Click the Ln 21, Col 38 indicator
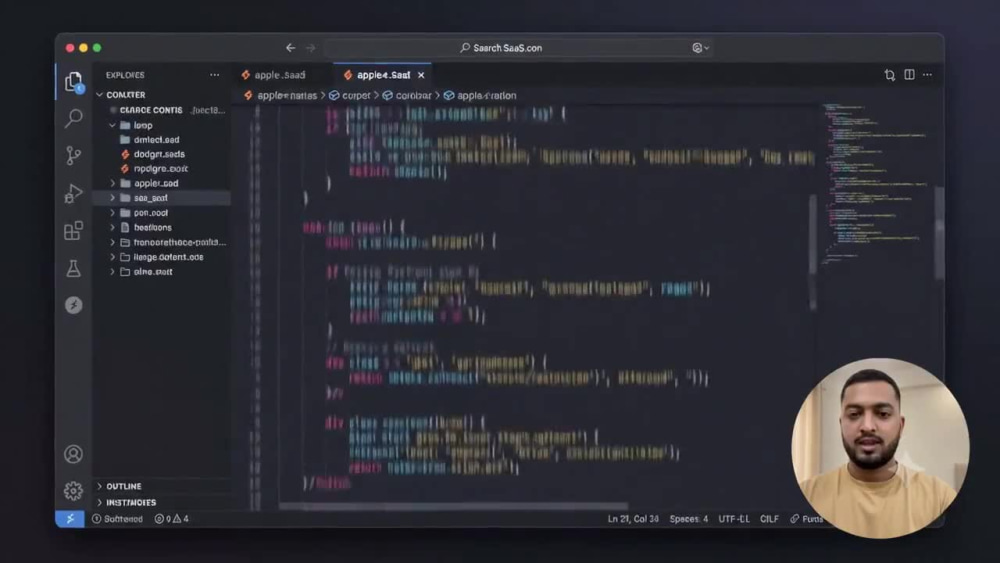 (633, 519)
